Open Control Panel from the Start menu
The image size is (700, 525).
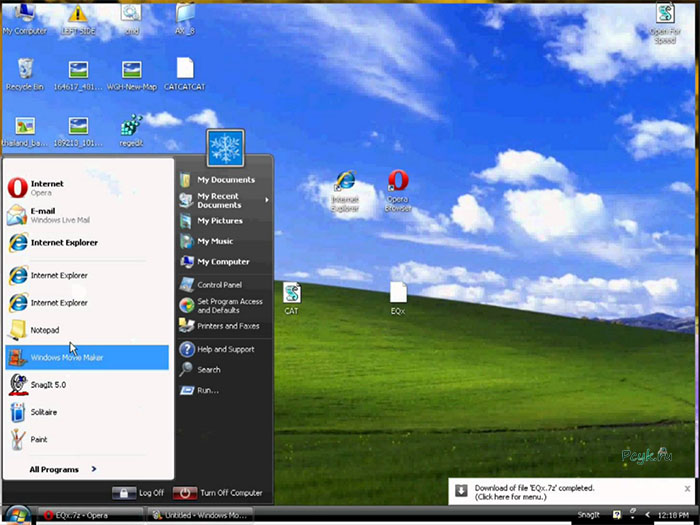pos(225,285)
